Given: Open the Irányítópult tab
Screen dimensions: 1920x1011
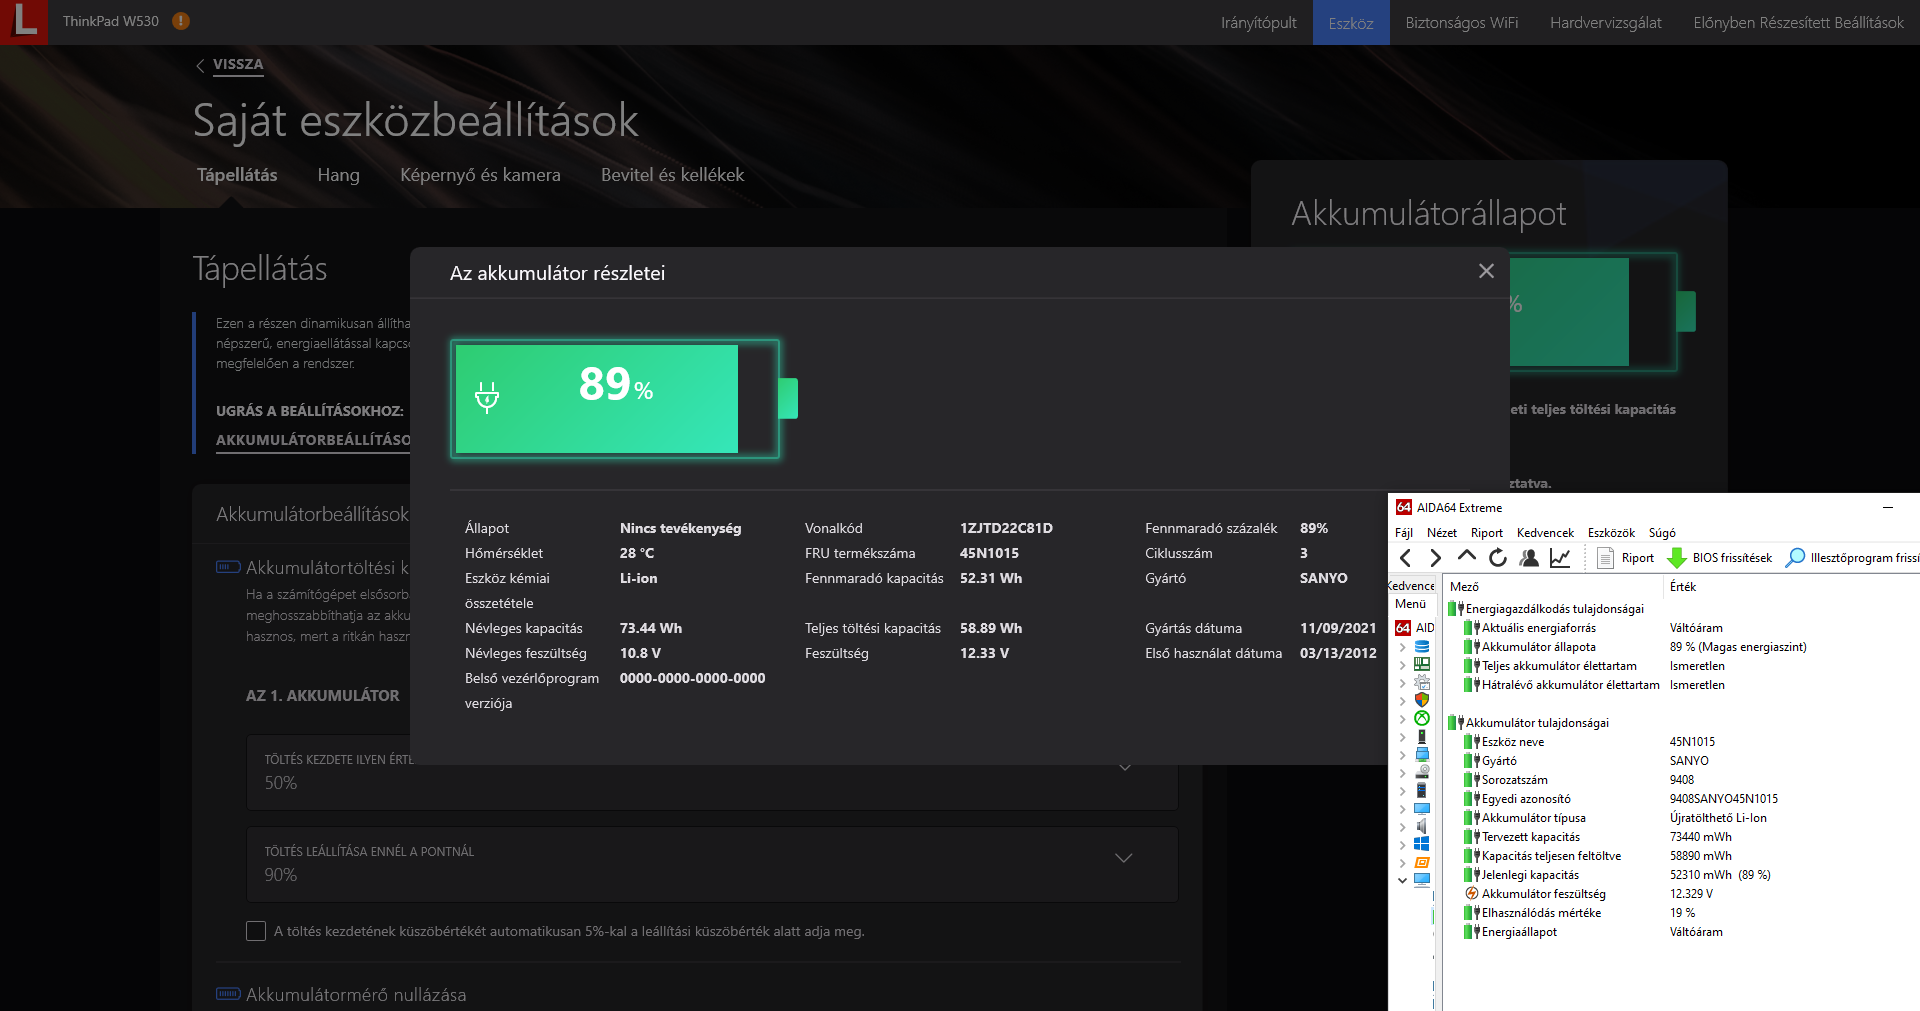Looking at the screenshot, I should [x=1258, y=22].
